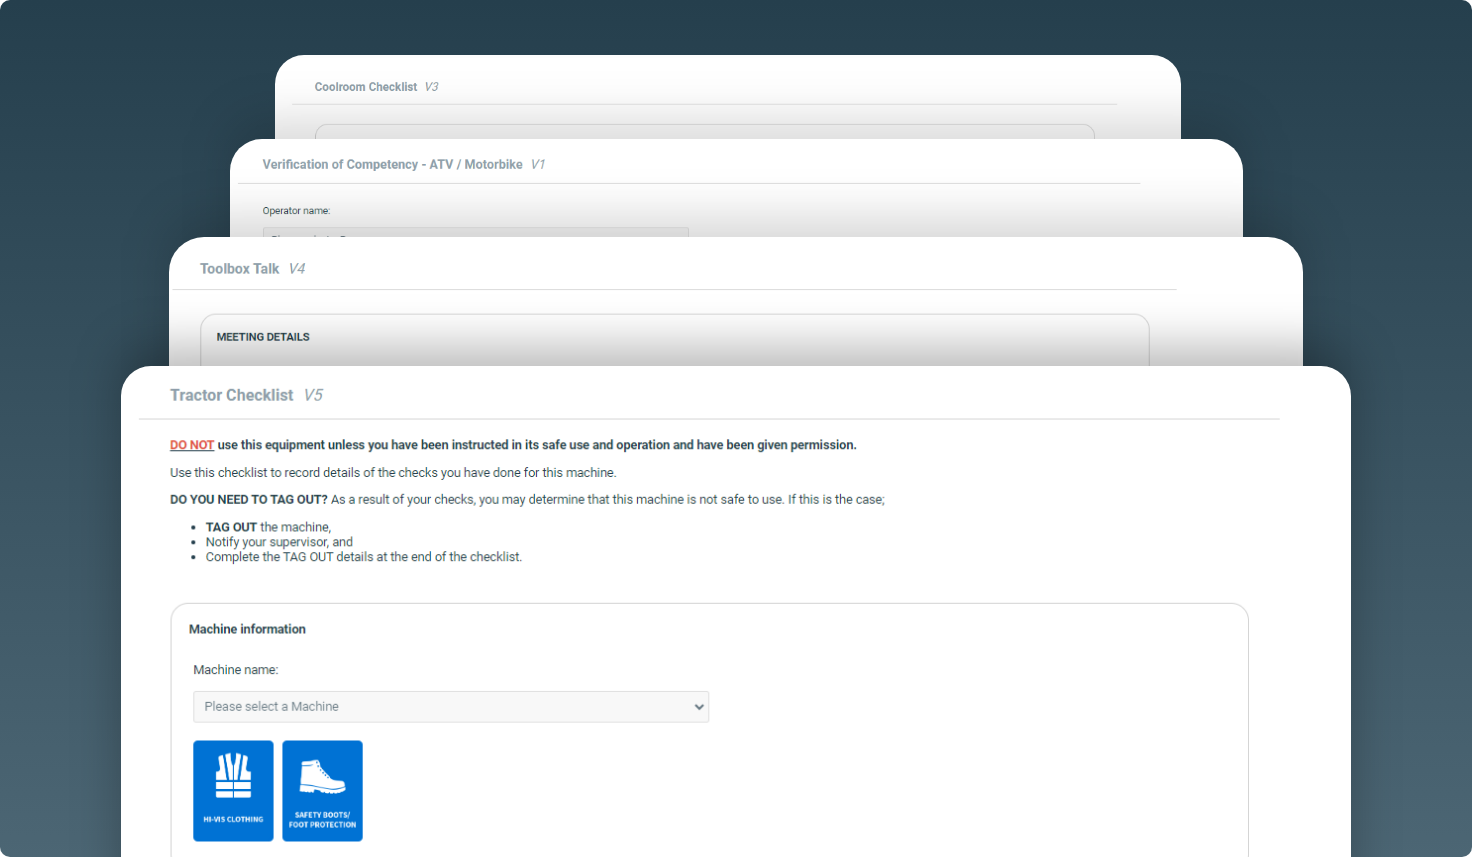Viewport: 1472px width, 857px height.
Task: Click the 'Notify your supervisor' bullet item
Action: (x=279, y=542)
